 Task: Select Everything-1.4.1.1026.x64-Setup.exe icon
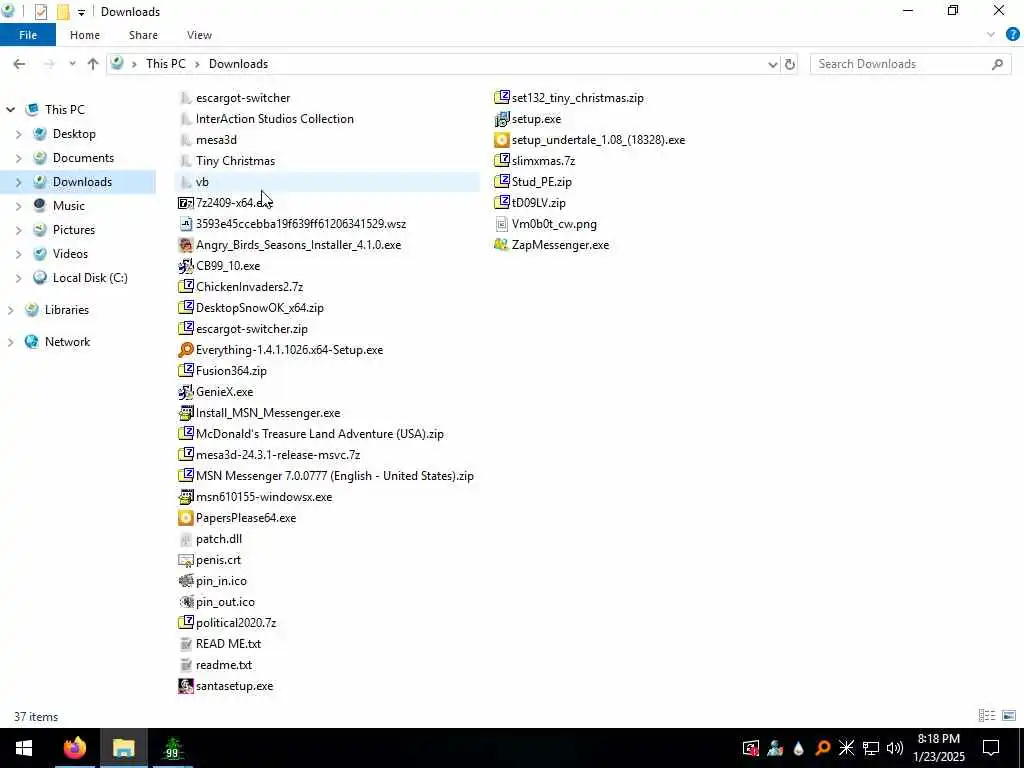pos(185,350)
